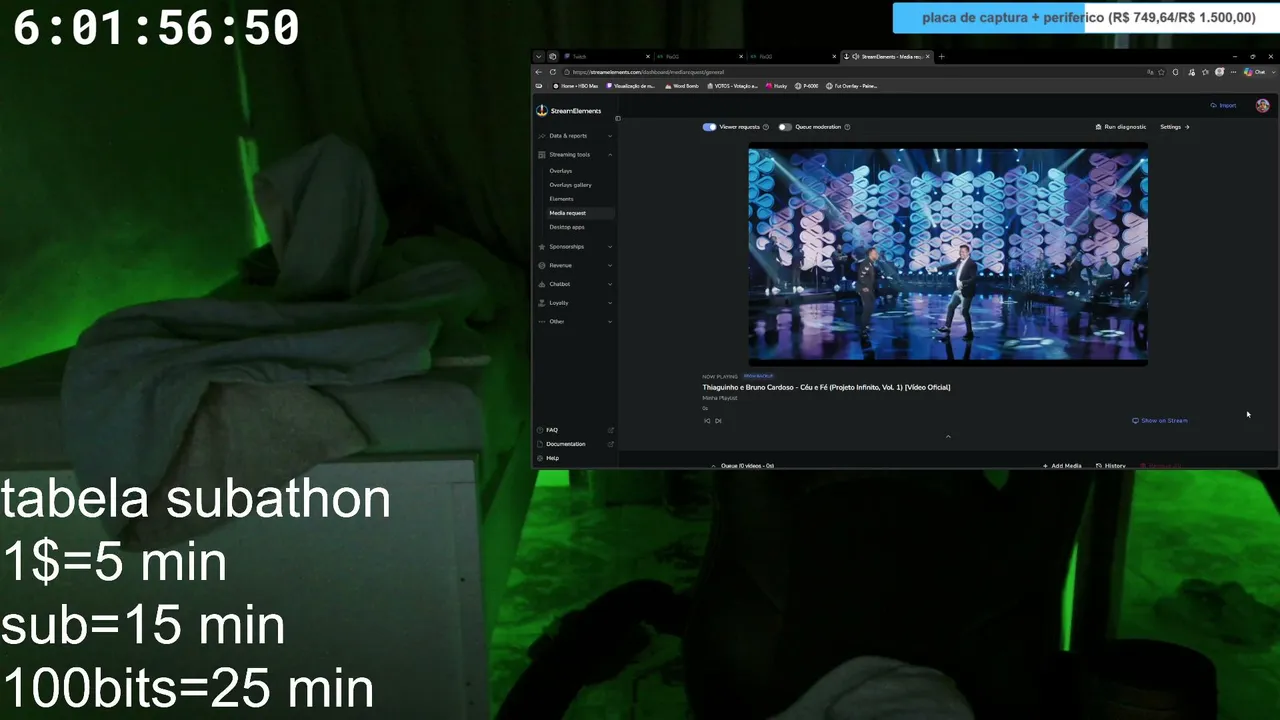Collapse the now playing panel chevron

(948, 437)
